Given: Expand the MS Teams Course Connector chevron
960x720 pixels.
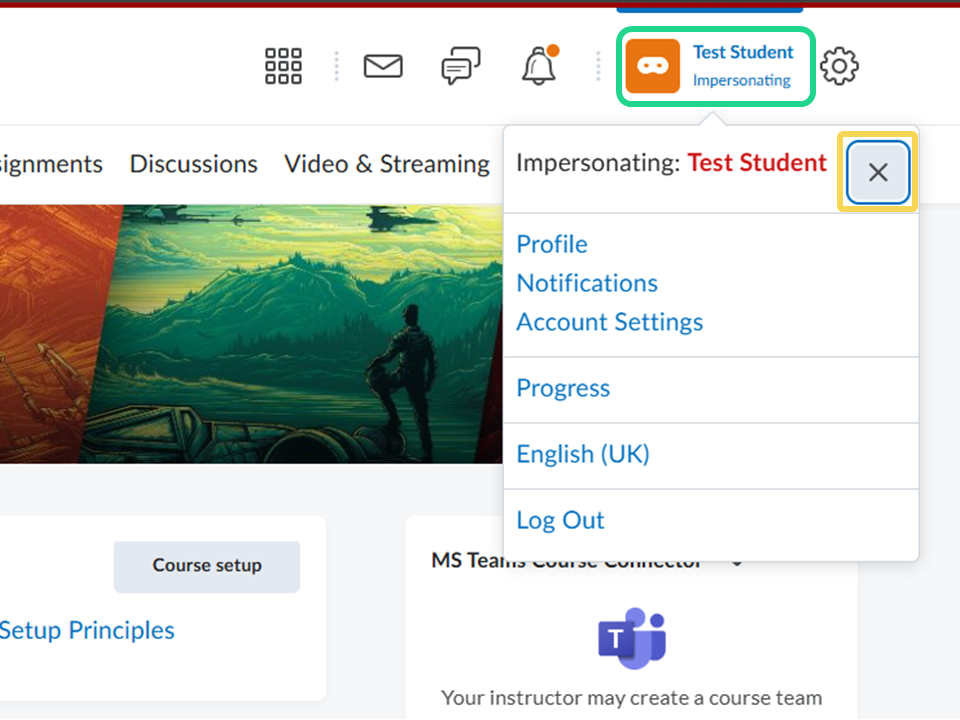Looking at the screenshot, I should tap(737, 563).
